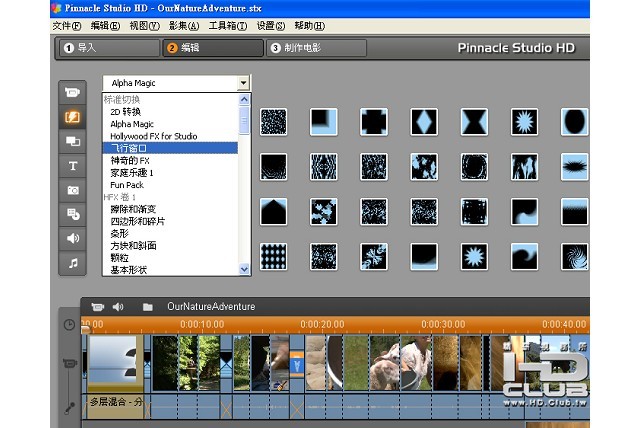Click the dropdown list scrollbar thumb
Viewport: 640px width, 428px height.
(x=244, y=121)
